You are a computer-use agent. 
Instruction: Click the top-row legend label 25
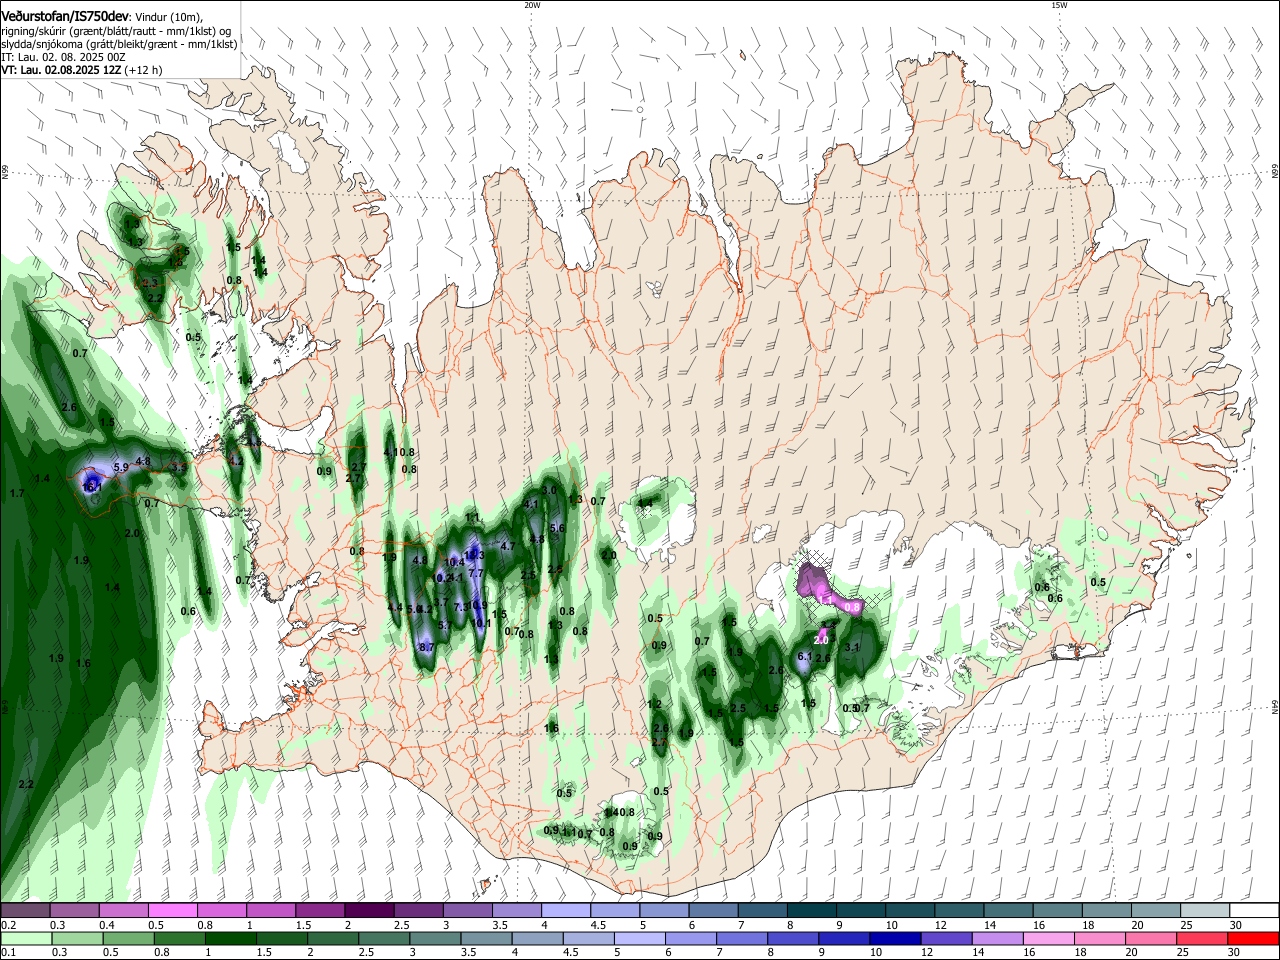coord(1185,925)
